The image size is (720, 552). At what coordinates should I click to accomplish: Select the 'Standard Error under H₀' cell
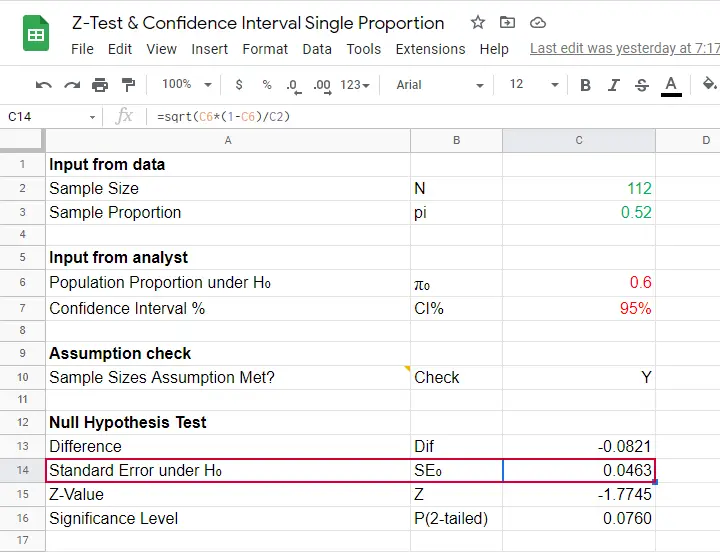[228, 470]
